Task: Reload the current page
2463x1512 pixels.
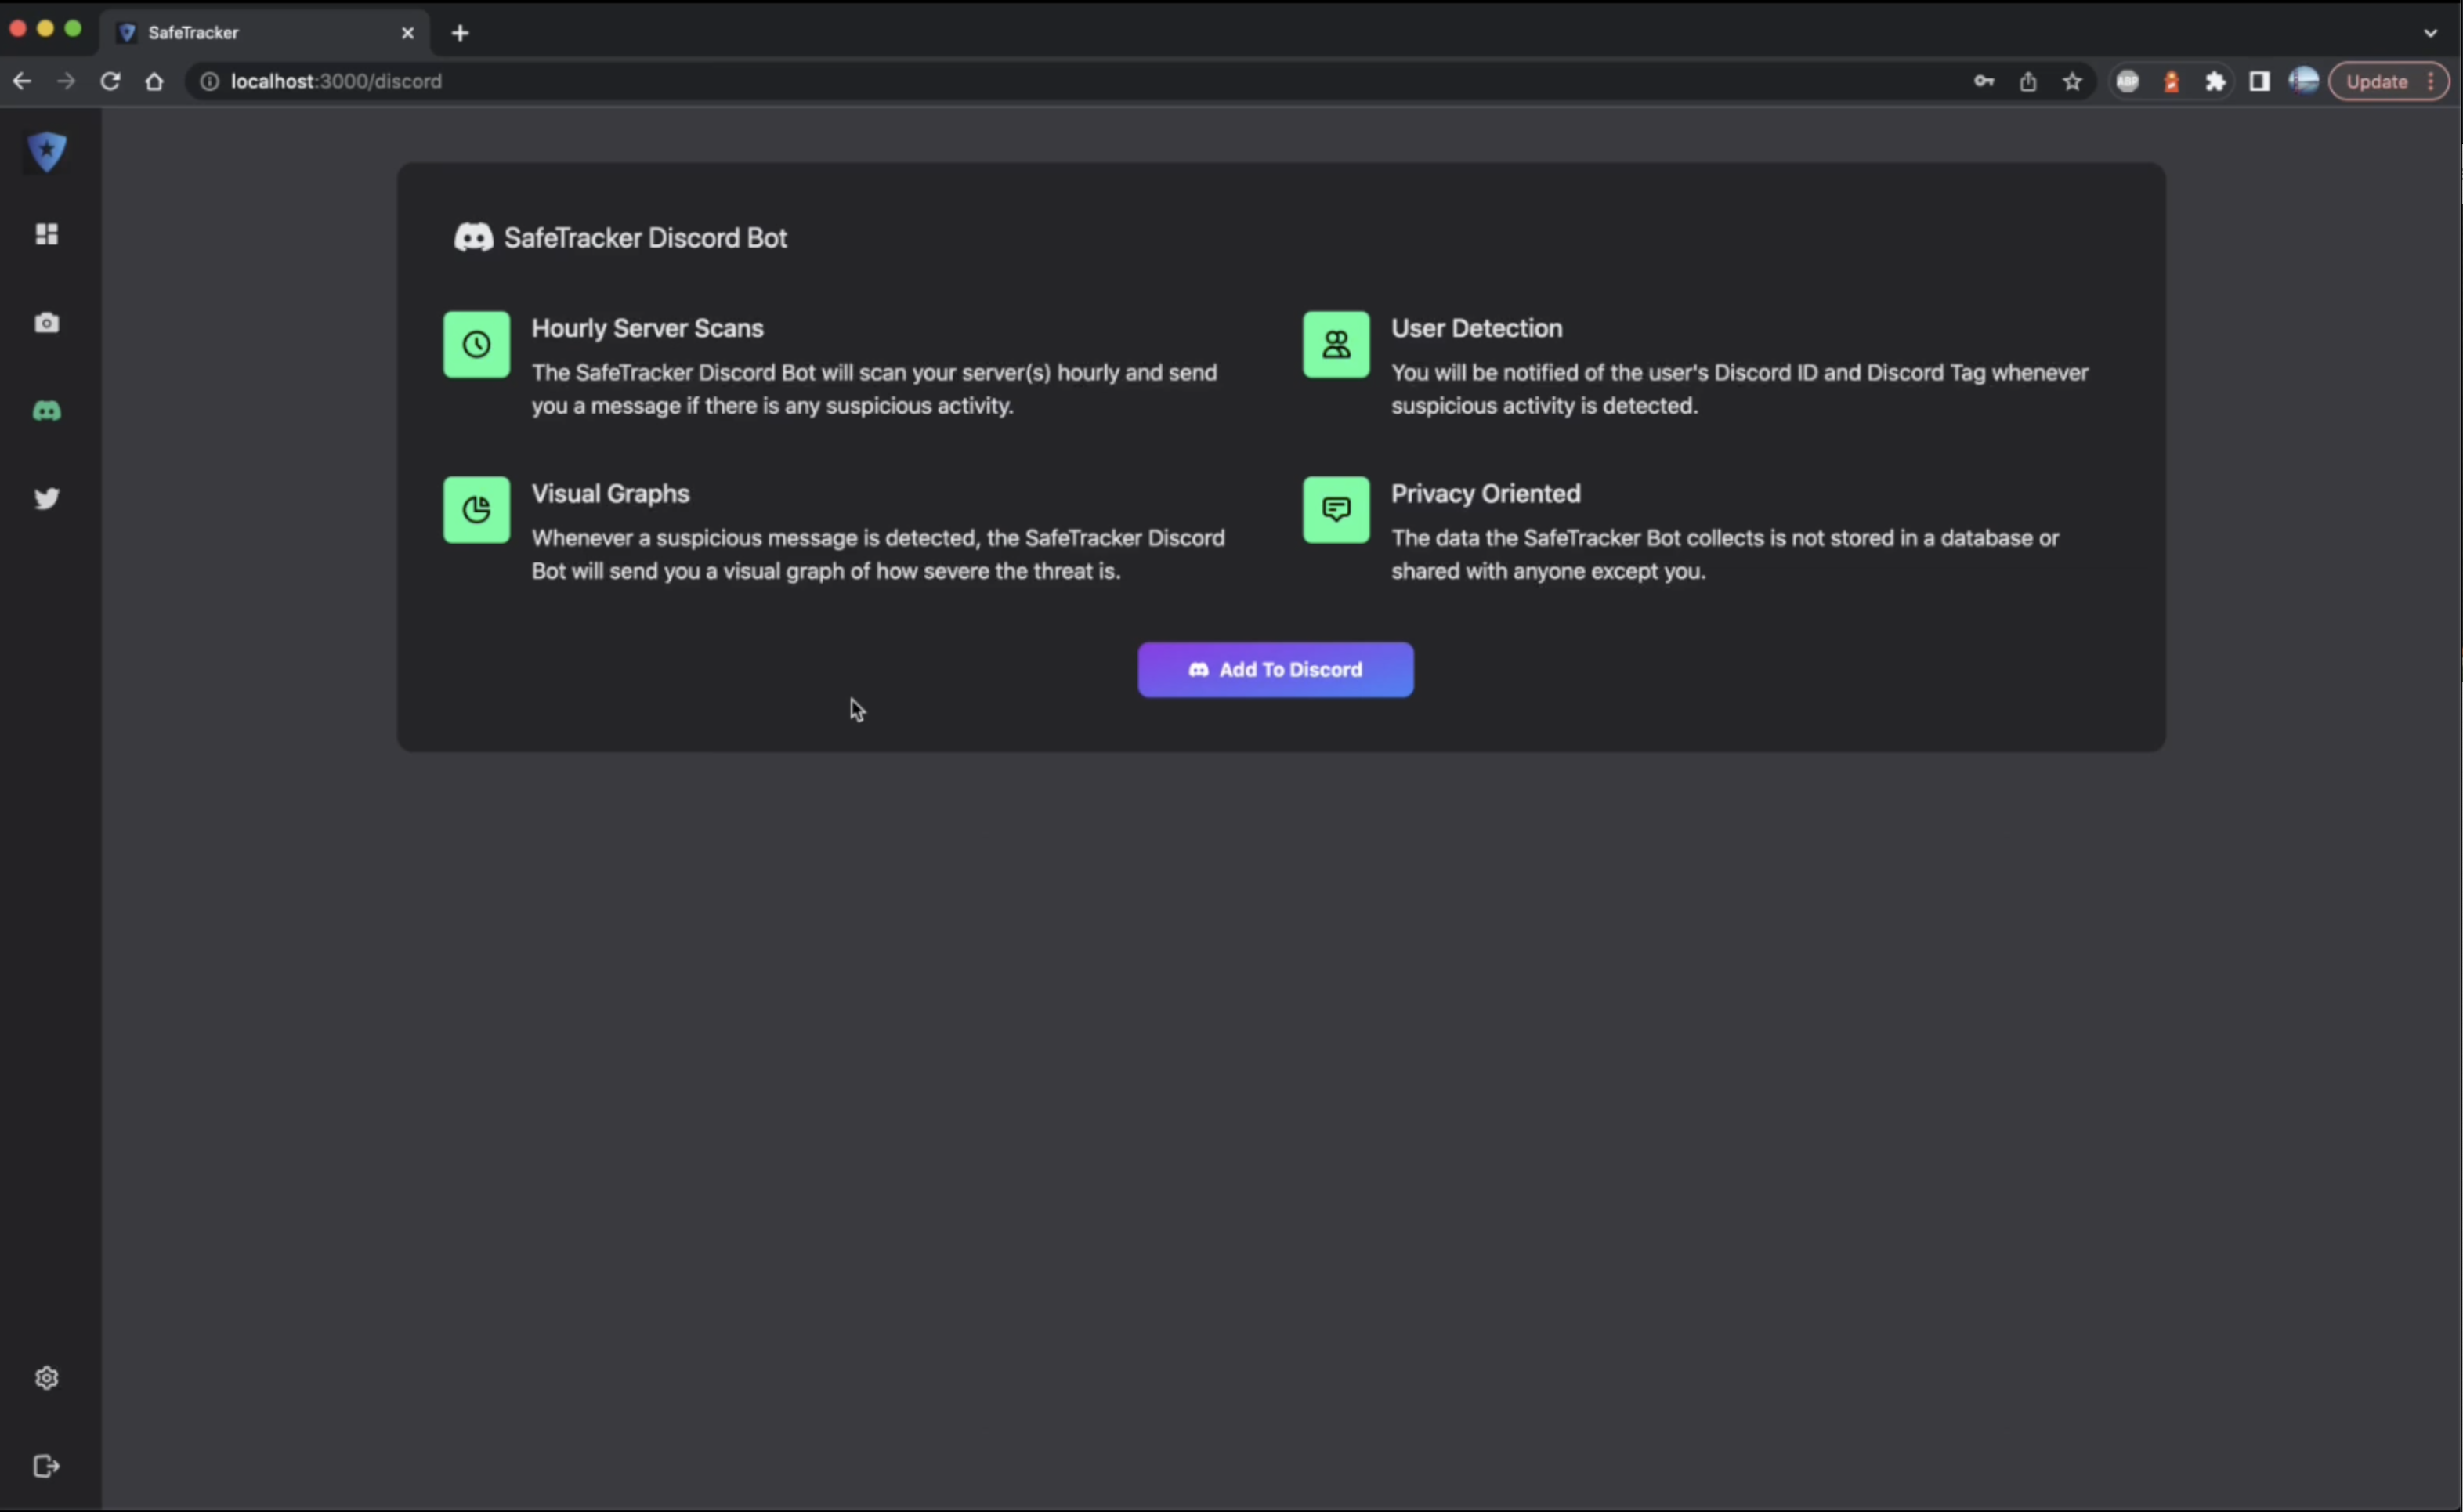Action: click(x=110, y=82)
